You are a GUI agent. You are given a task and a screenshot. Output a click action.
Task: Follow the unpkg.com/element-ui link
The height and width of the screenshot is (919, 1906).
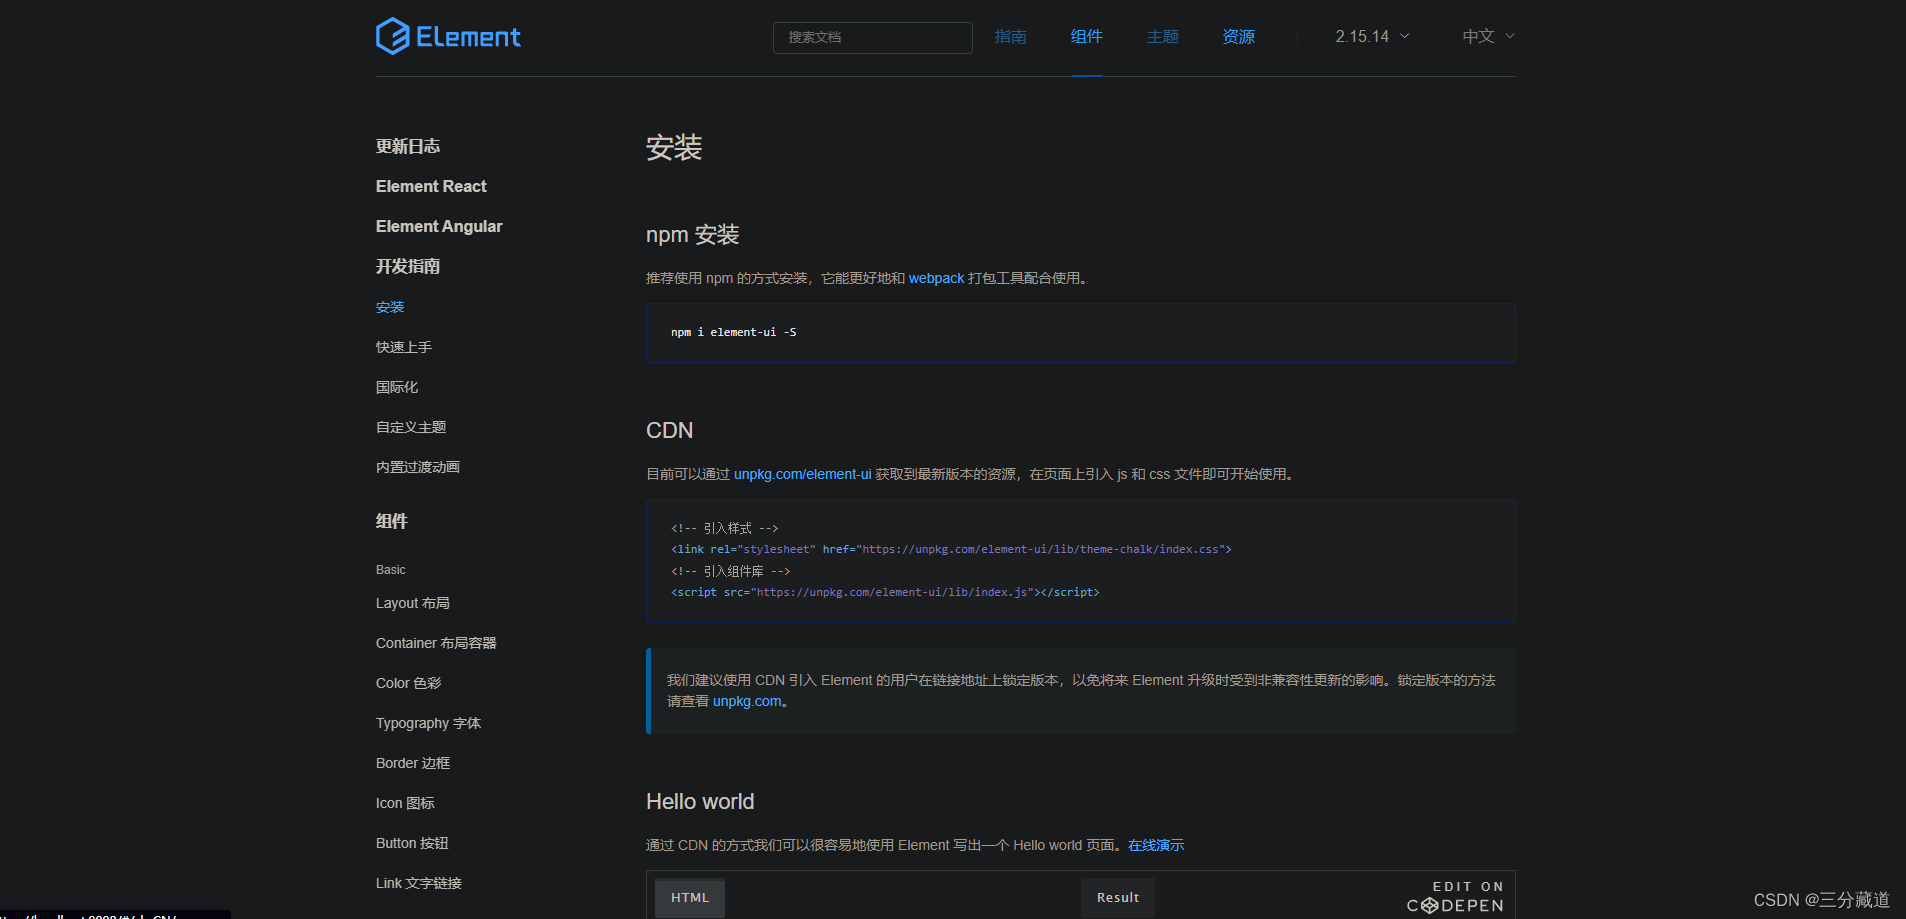801,474
